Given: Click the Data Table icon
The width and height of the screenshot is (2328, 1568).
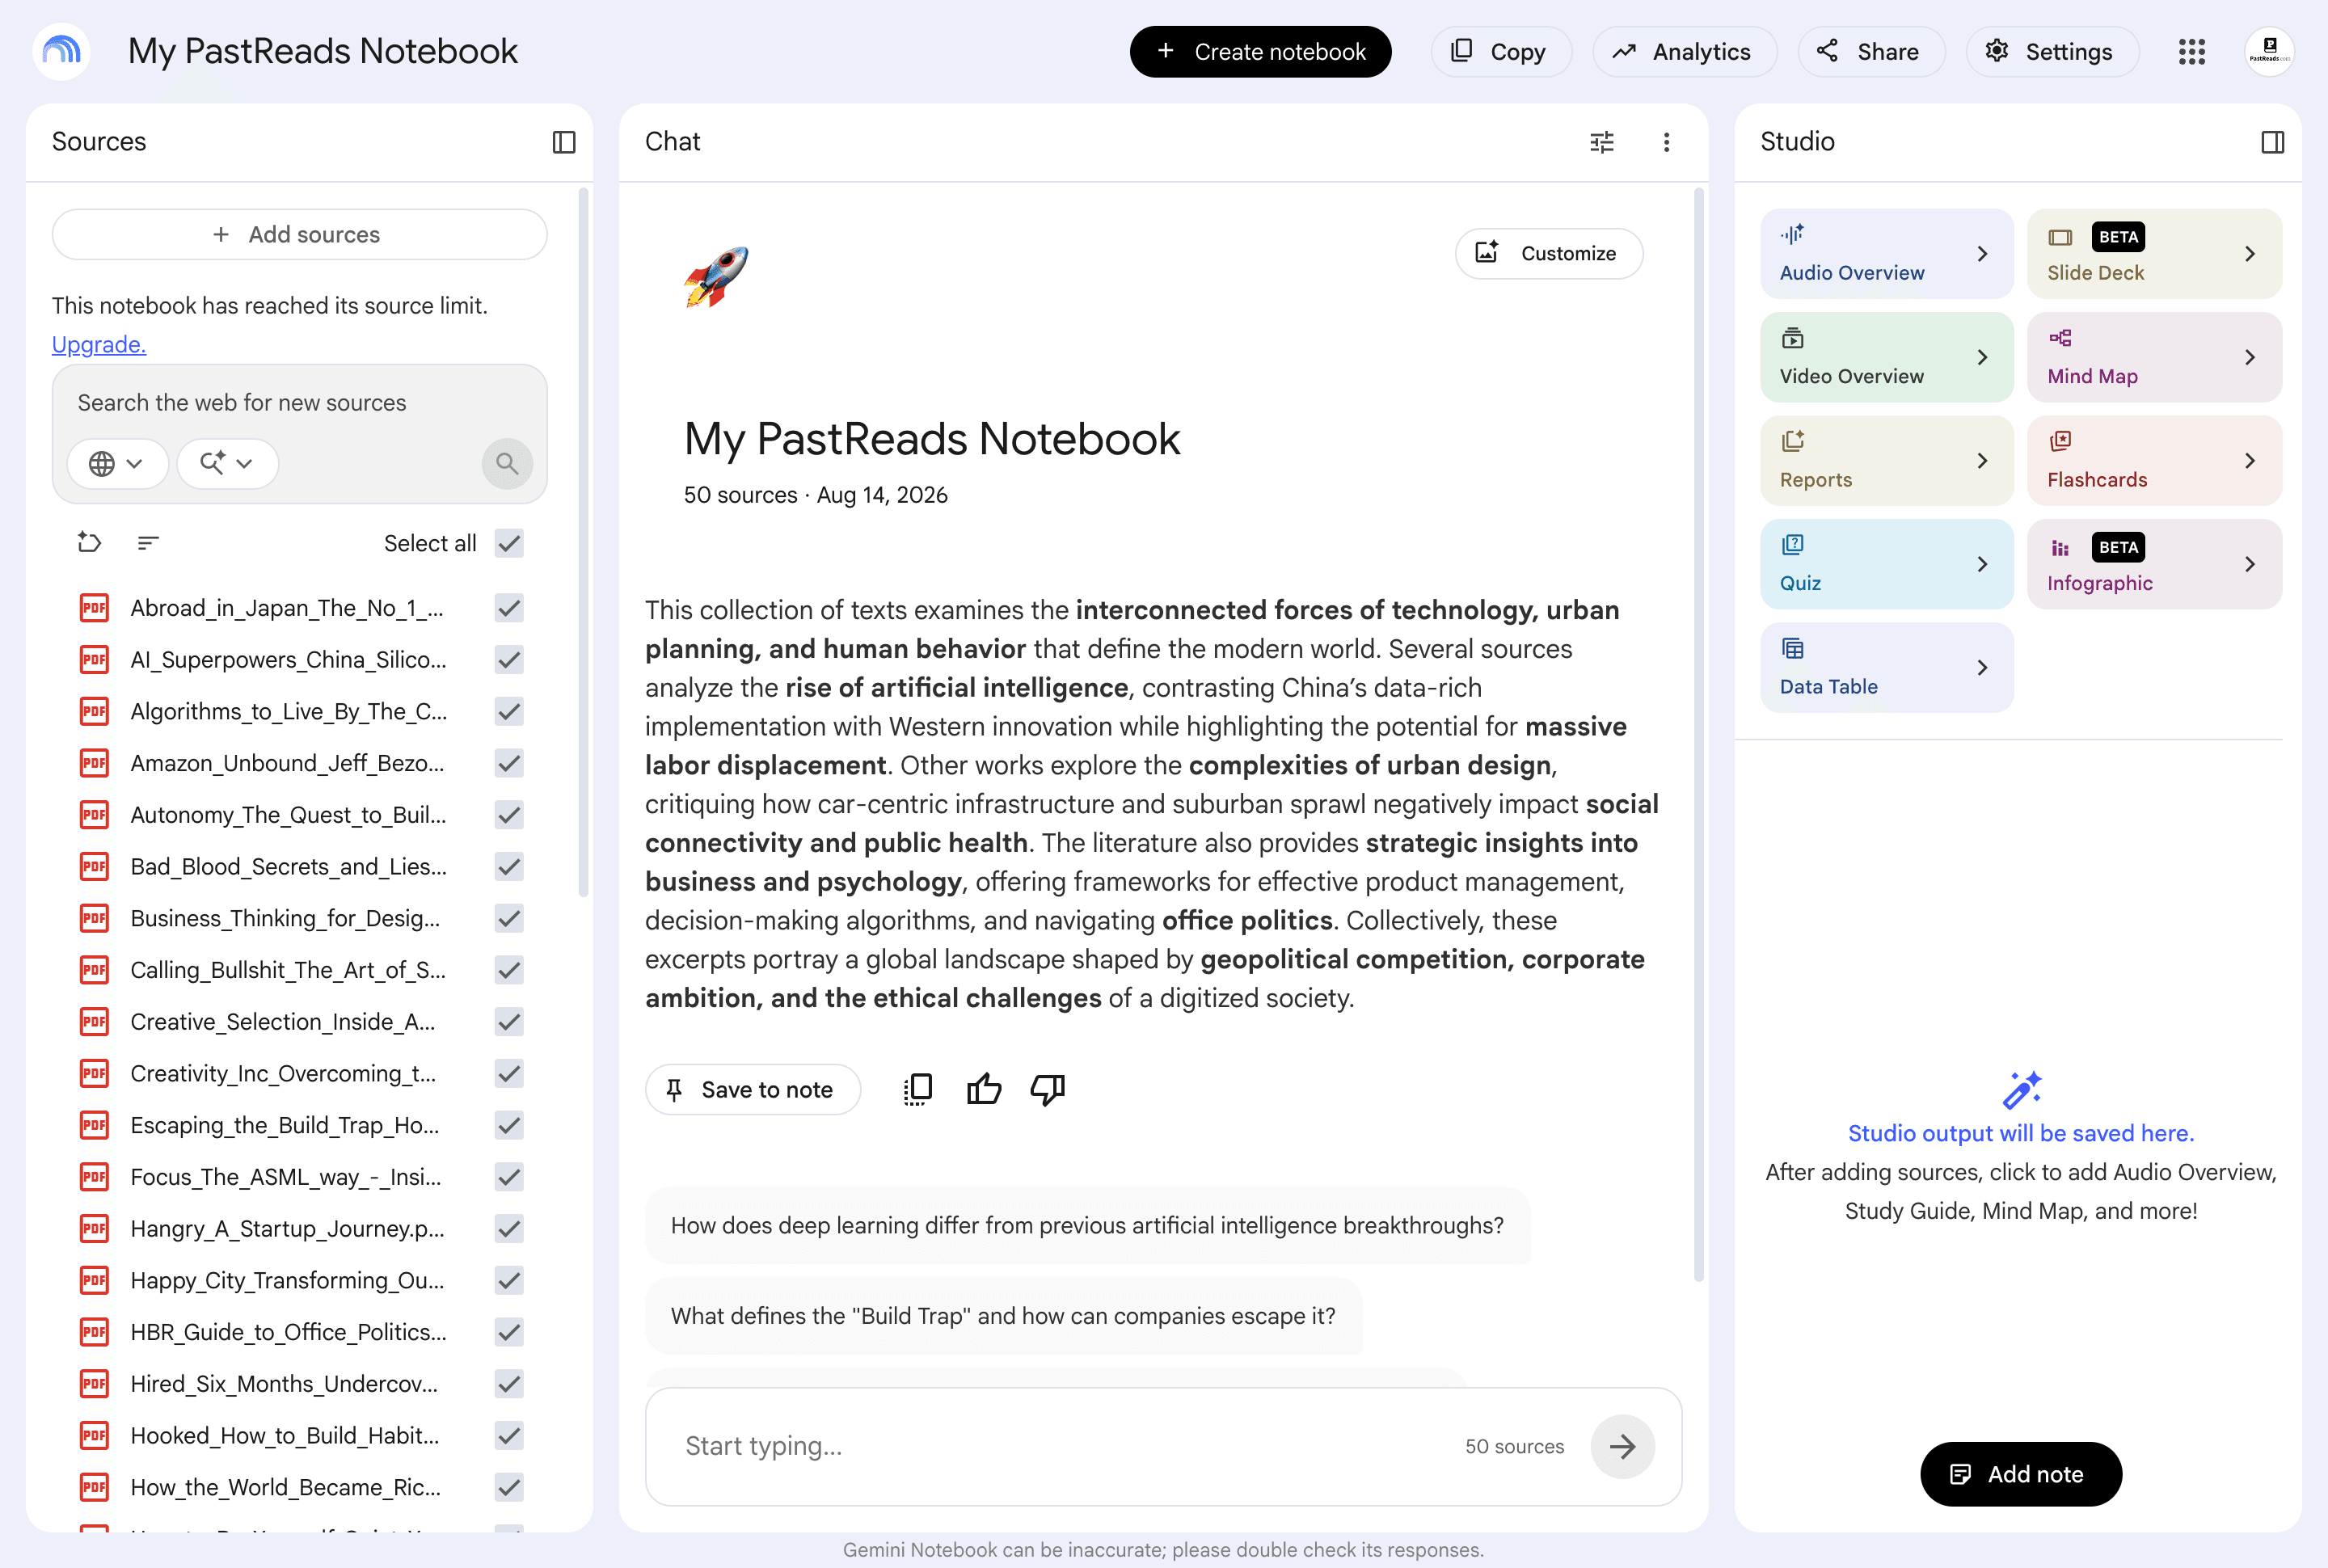Looking at the screenshot, I should (1792, 648).
